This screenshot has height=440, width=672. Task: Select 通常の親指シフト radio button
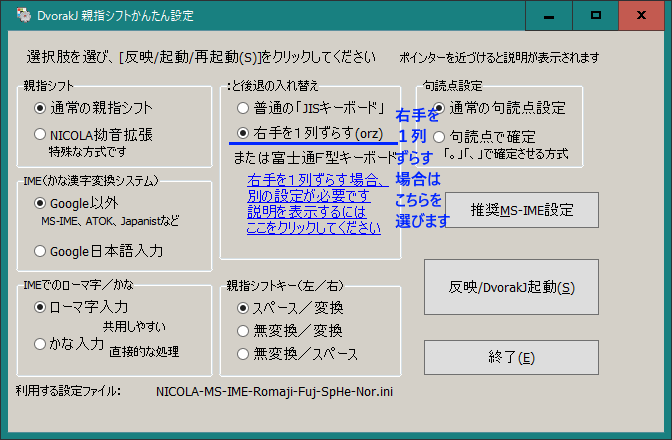pyautogui.click(x=40, y=107)
